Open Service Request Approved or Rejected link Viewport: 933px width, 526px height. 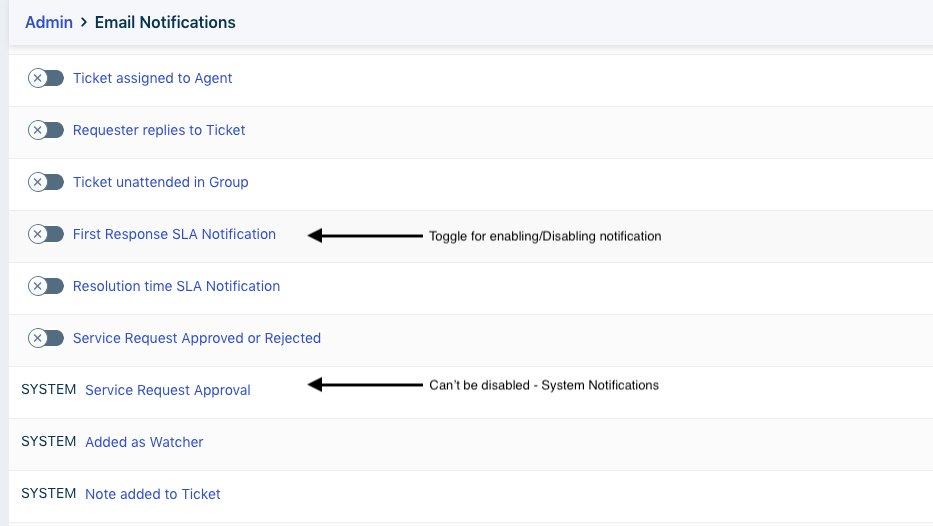pos(197,338)
